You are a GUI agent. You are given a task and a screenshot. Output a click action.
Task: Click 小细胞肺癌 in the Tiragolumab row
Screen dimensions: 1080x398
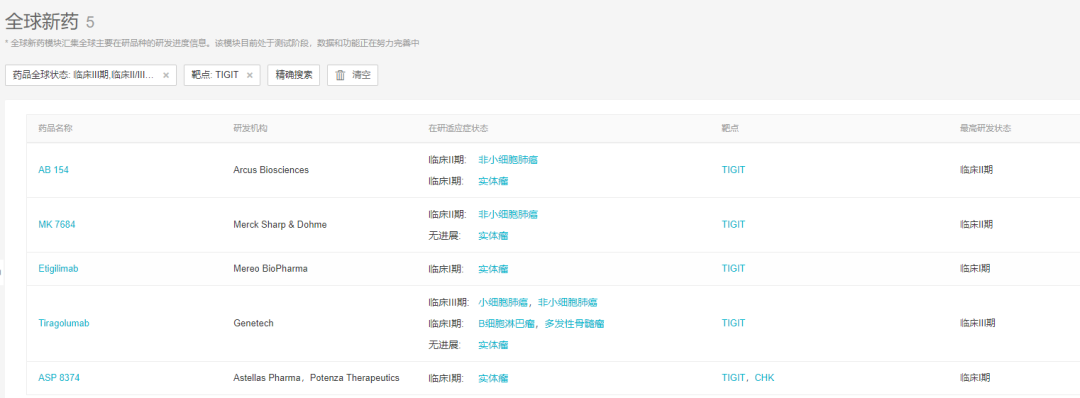pos(503,302)
